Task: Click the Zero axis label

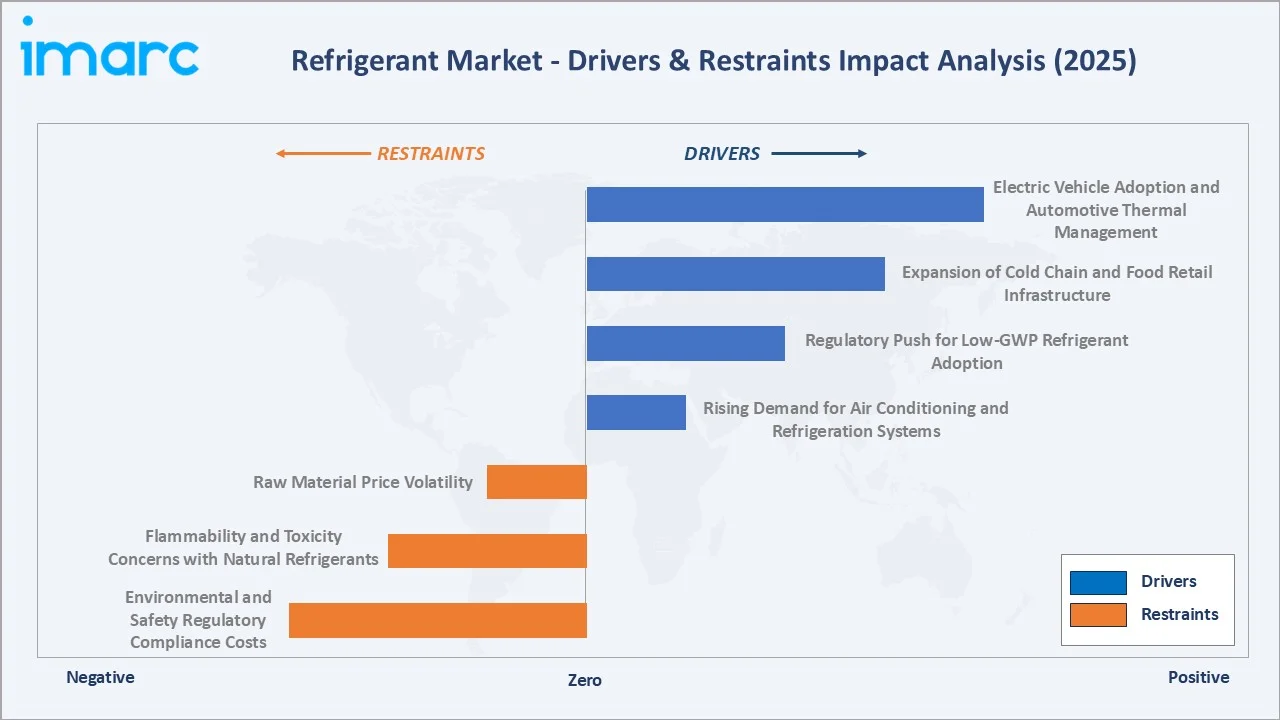Action: (585, 681)
